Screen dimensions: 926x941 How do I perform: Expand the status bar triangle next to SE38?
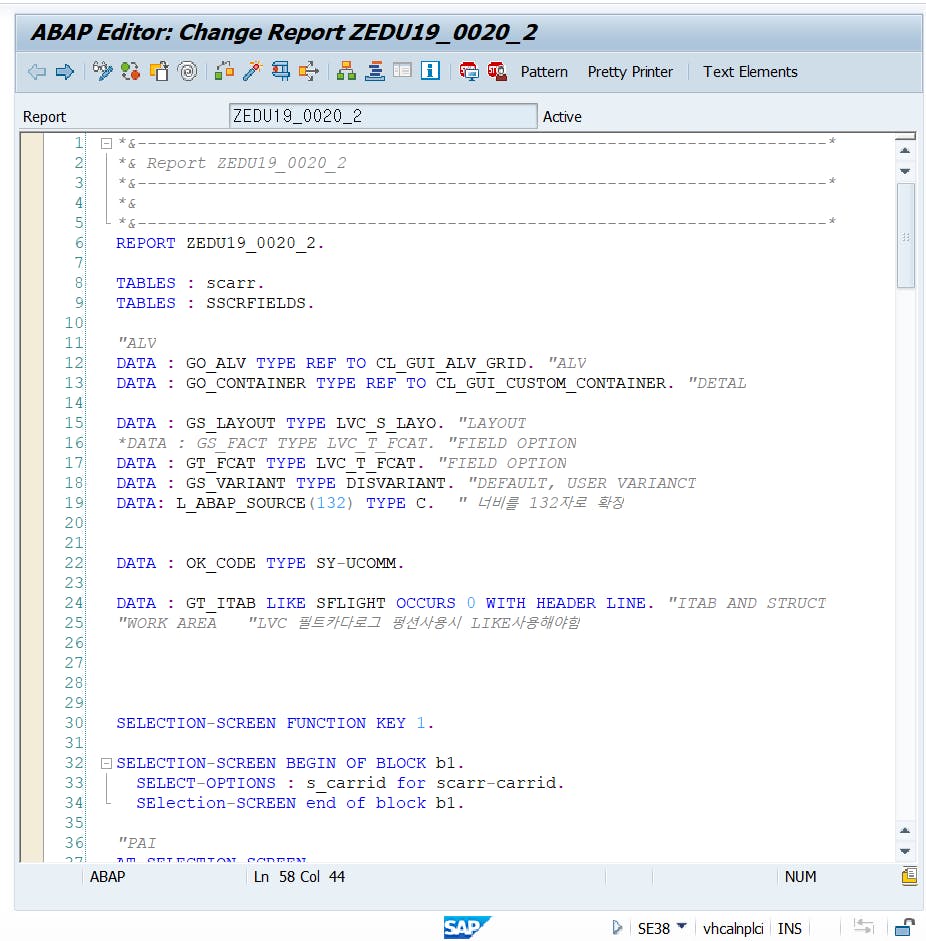617,928
